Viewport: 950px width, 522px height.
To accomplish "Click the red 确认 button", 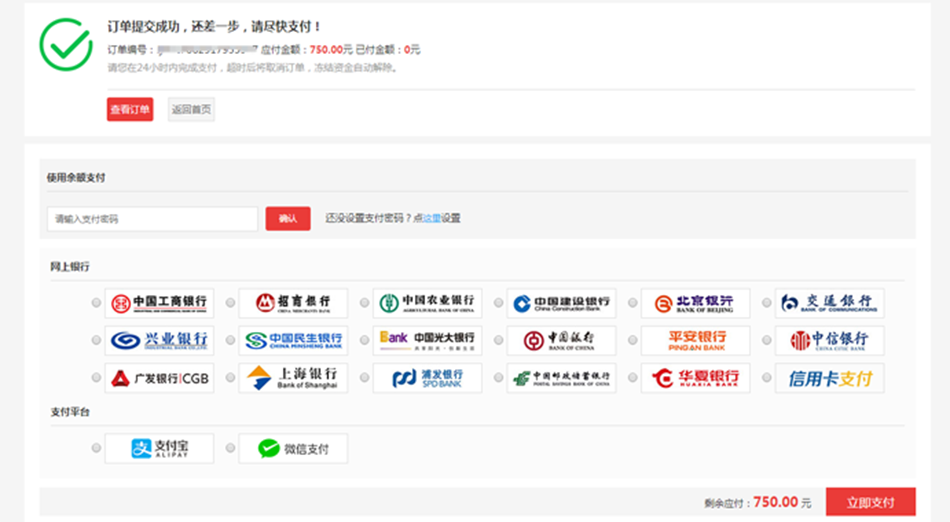I will [x=288, y=219].
